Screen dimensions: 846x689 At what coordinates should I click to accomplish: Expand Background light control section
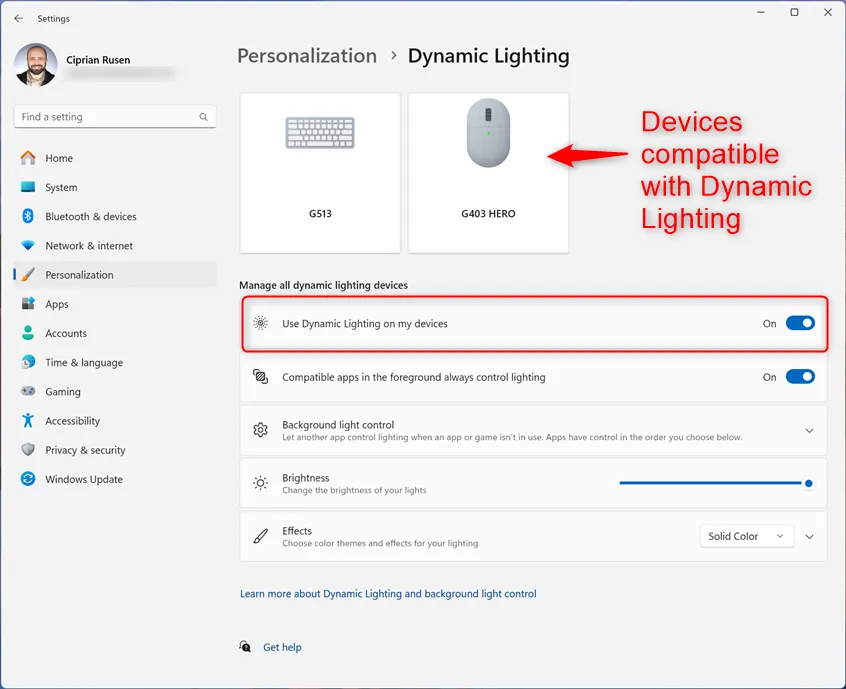(809, 431)
